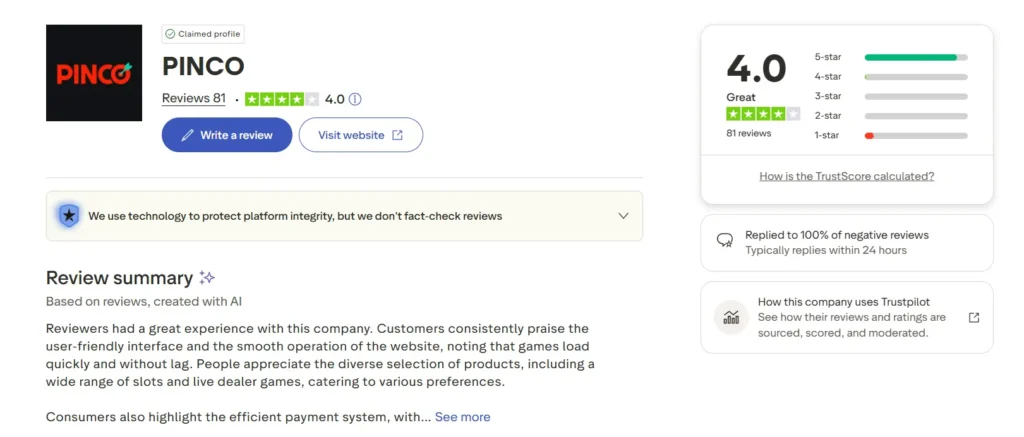1024x437 pixels.
Task: Open the Reviews 81 link
Action: (193, 99)
